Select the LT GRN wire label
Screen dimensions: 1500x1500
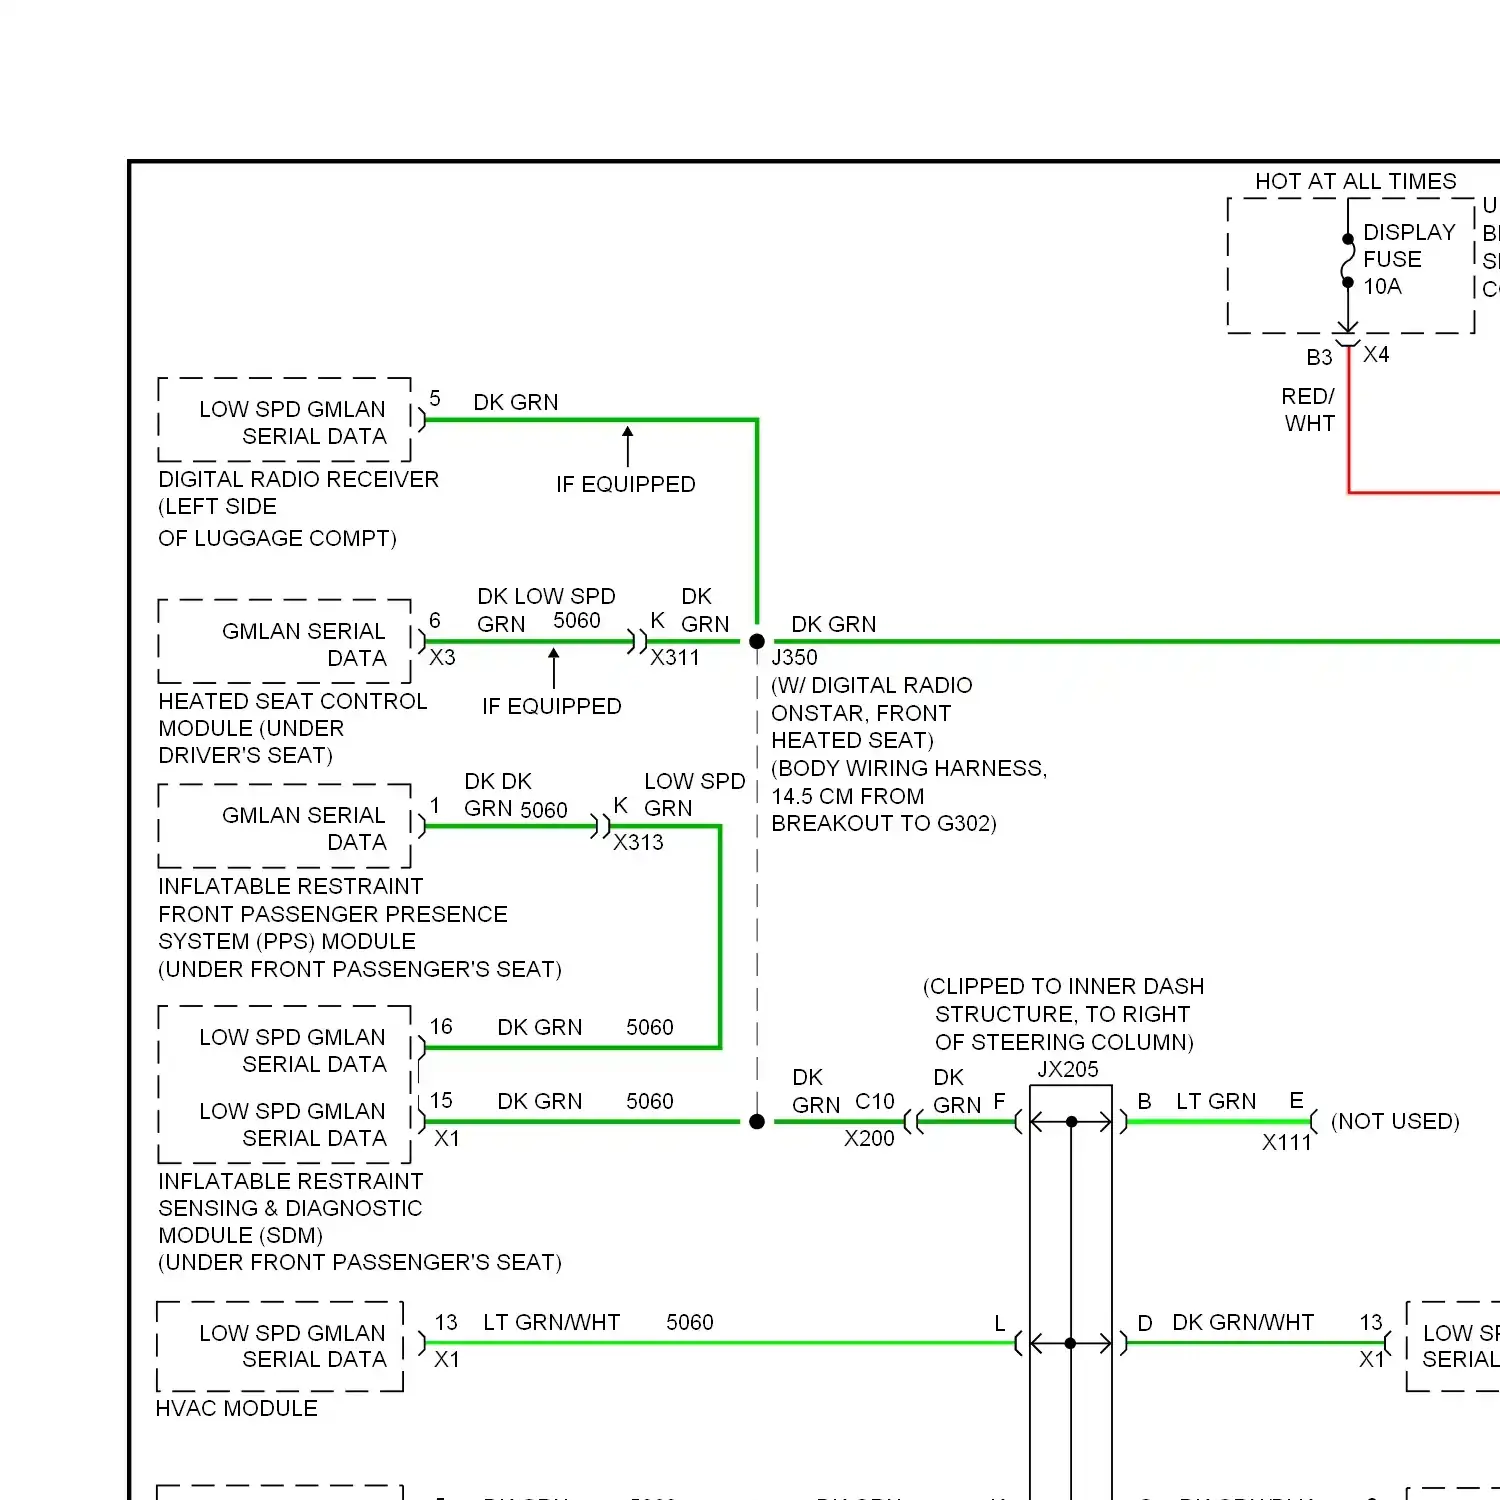pos(1216,1101)
